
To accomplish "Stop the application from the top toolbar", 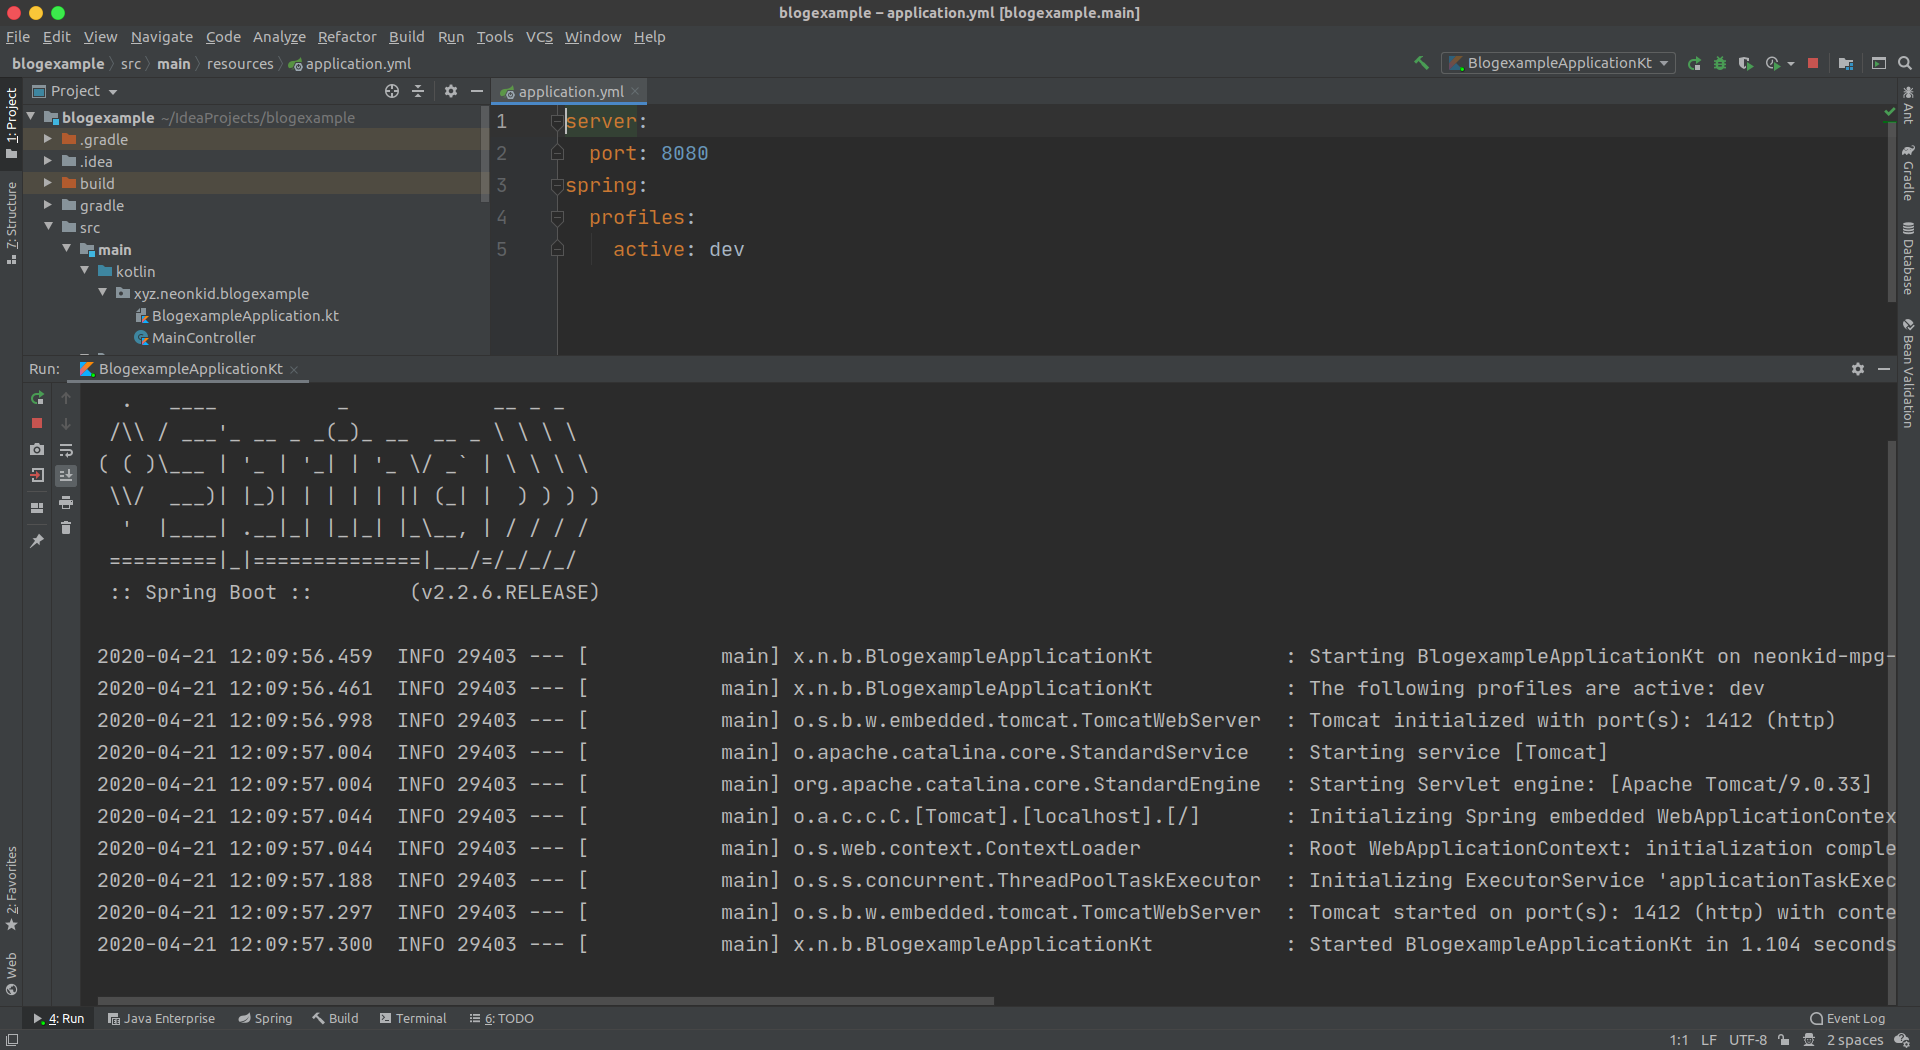I will pyautogui.click(x=1813, y=63).
